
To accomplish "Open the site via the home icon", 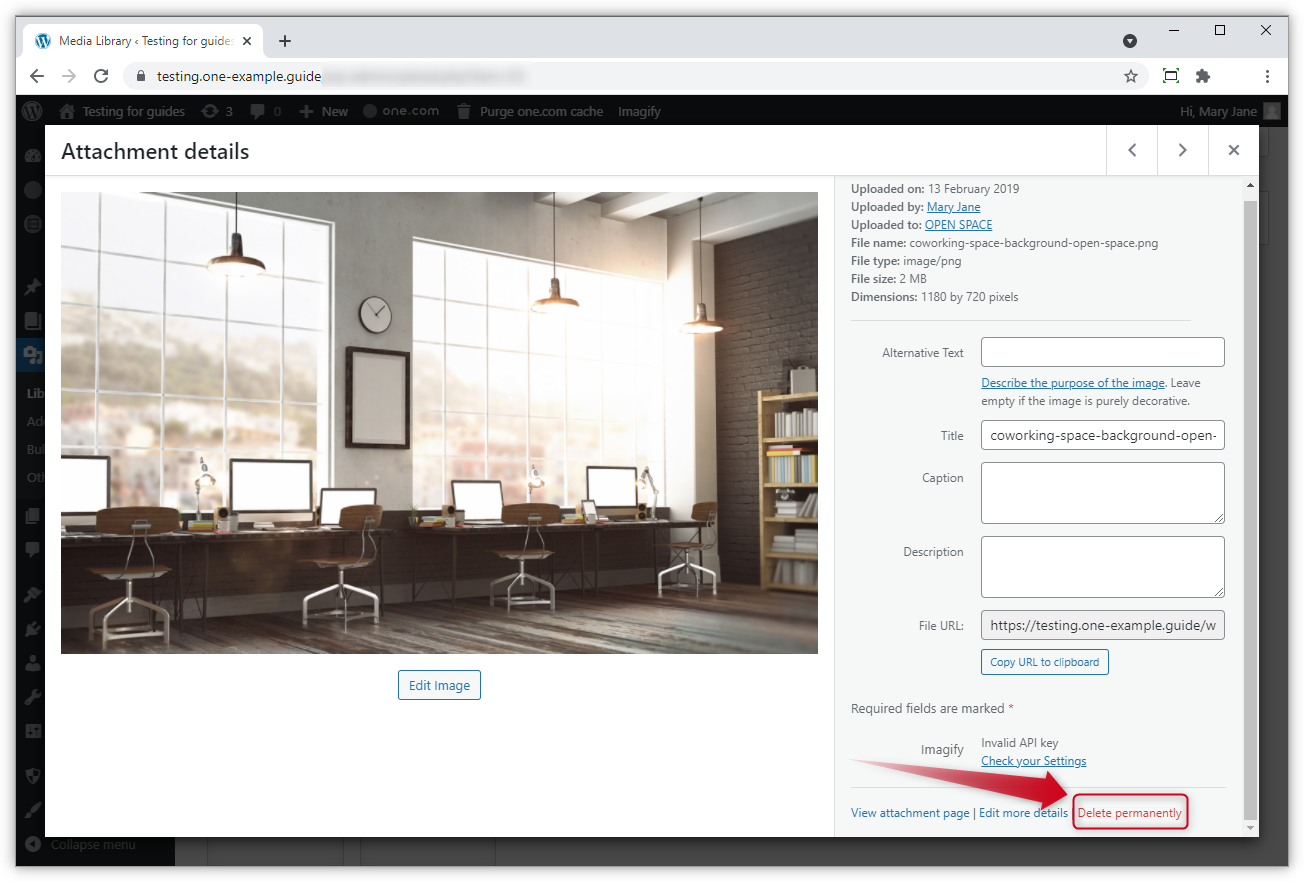I will pos(66,111).
